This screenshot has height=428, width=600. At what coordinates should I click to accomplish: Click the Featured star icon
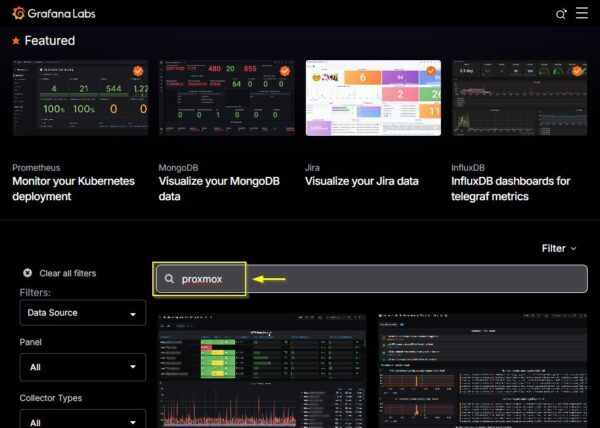click(x=16, y=41)
